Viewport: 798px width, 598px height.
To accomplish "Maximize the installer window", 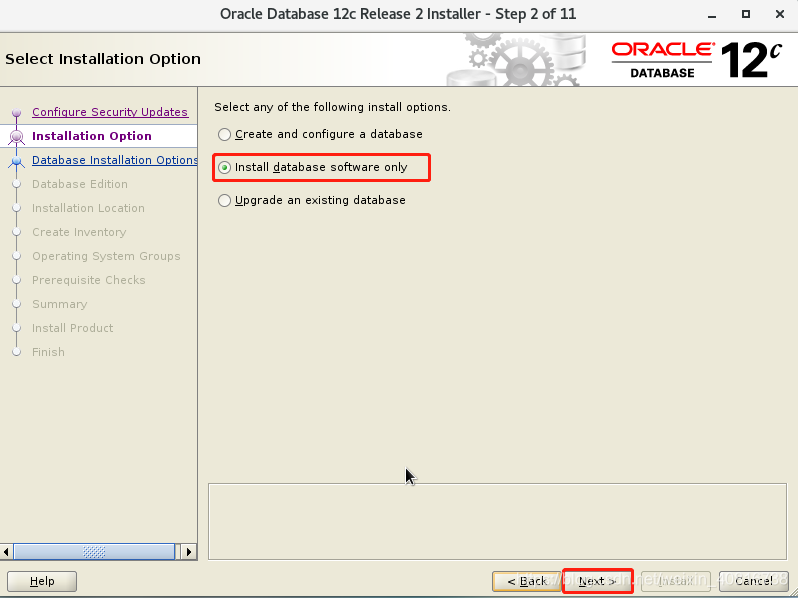I will pos(746,14).
